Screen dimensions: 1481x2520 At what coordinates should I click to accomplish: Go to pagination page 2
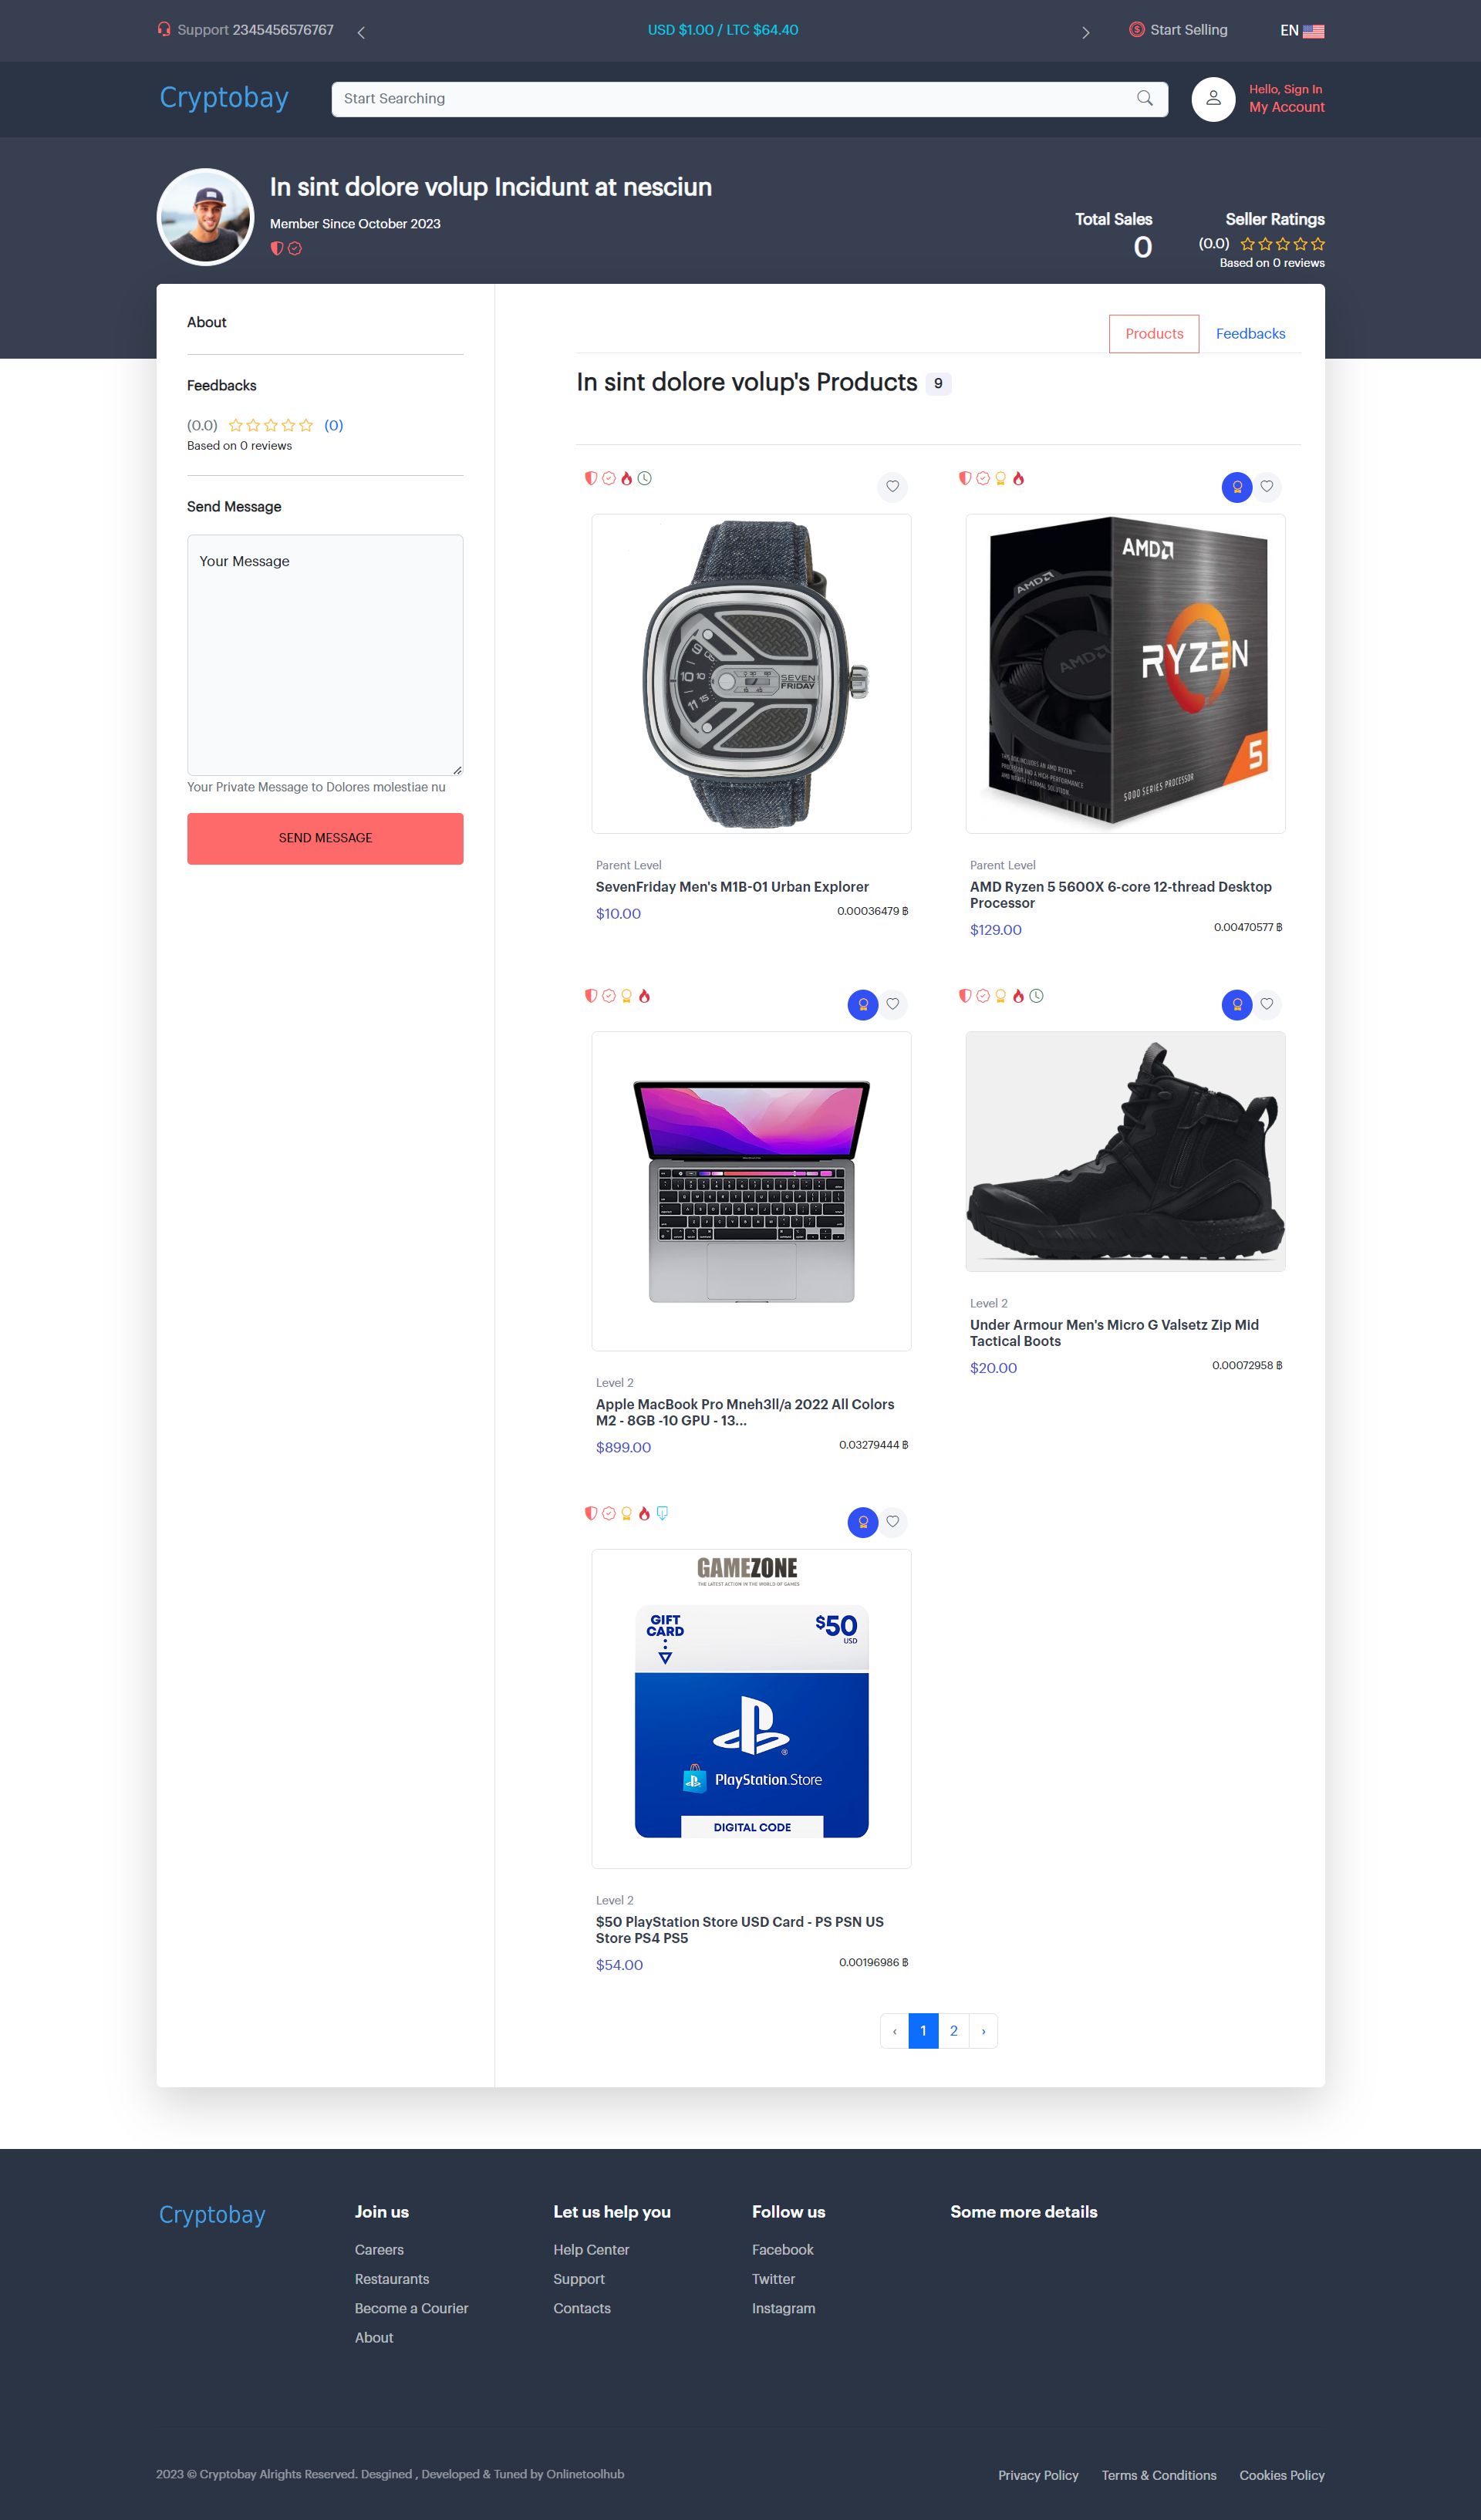coord(953,2031)
